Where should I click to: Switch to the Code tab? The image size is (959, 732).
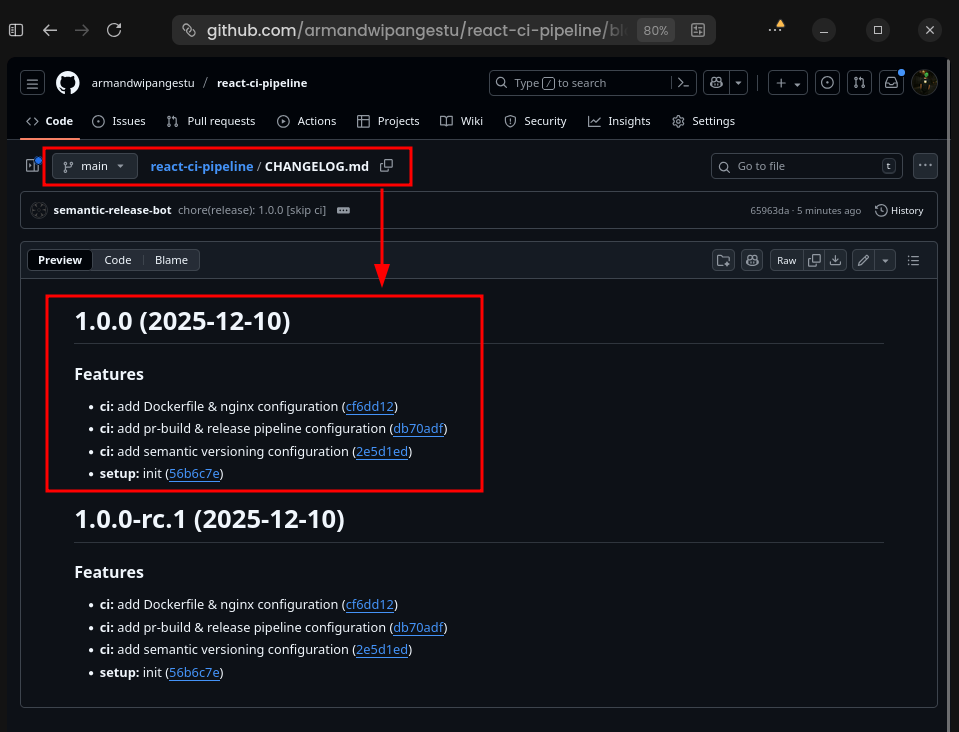click(117, 260)
